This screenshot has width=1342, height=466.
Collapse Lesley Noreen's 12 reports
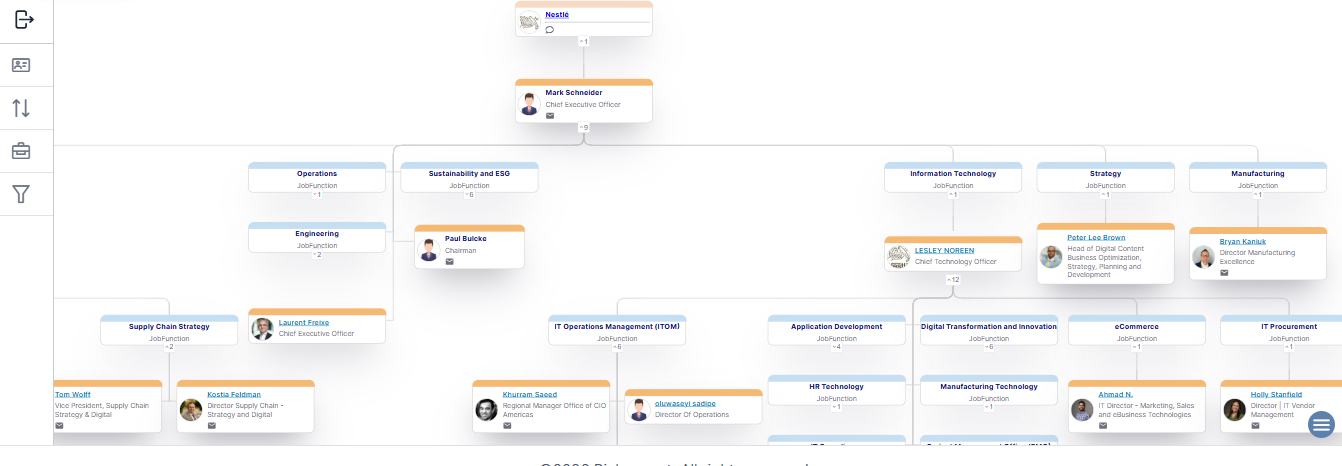[x=953, y=279]
